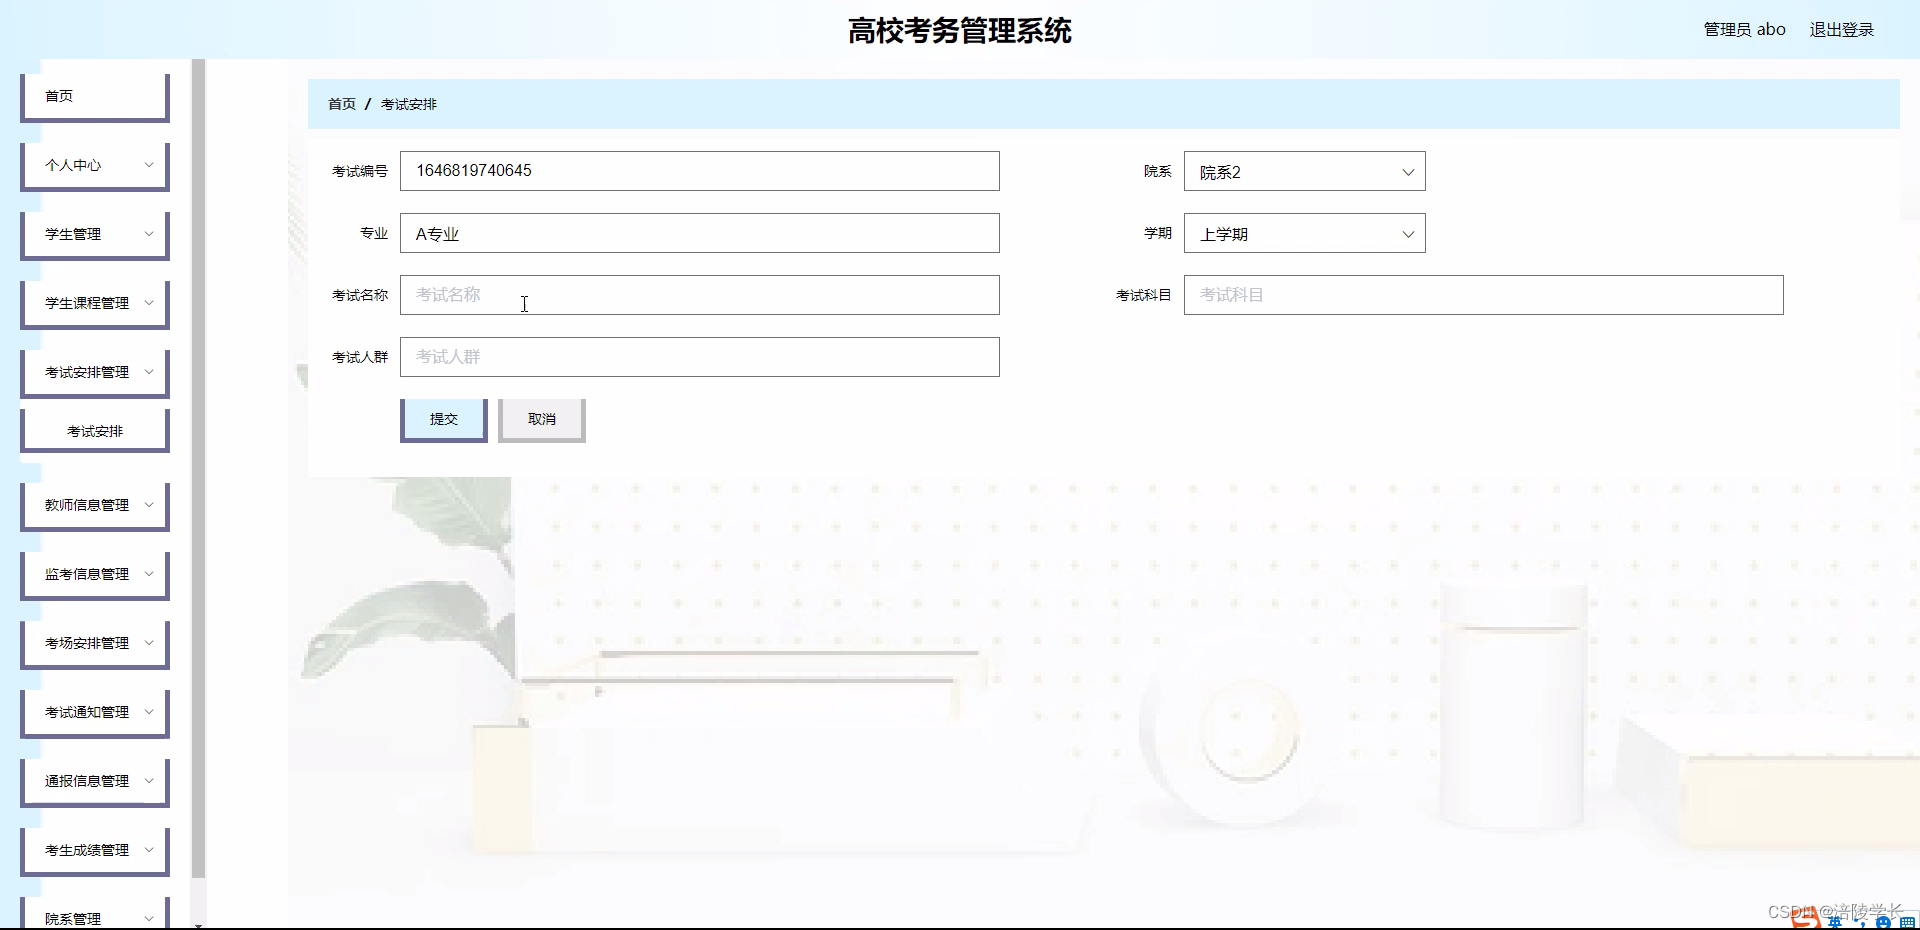Click inside the 考试名称 input field
This screenshot has height=930, width=1920.
pos(699,295)
